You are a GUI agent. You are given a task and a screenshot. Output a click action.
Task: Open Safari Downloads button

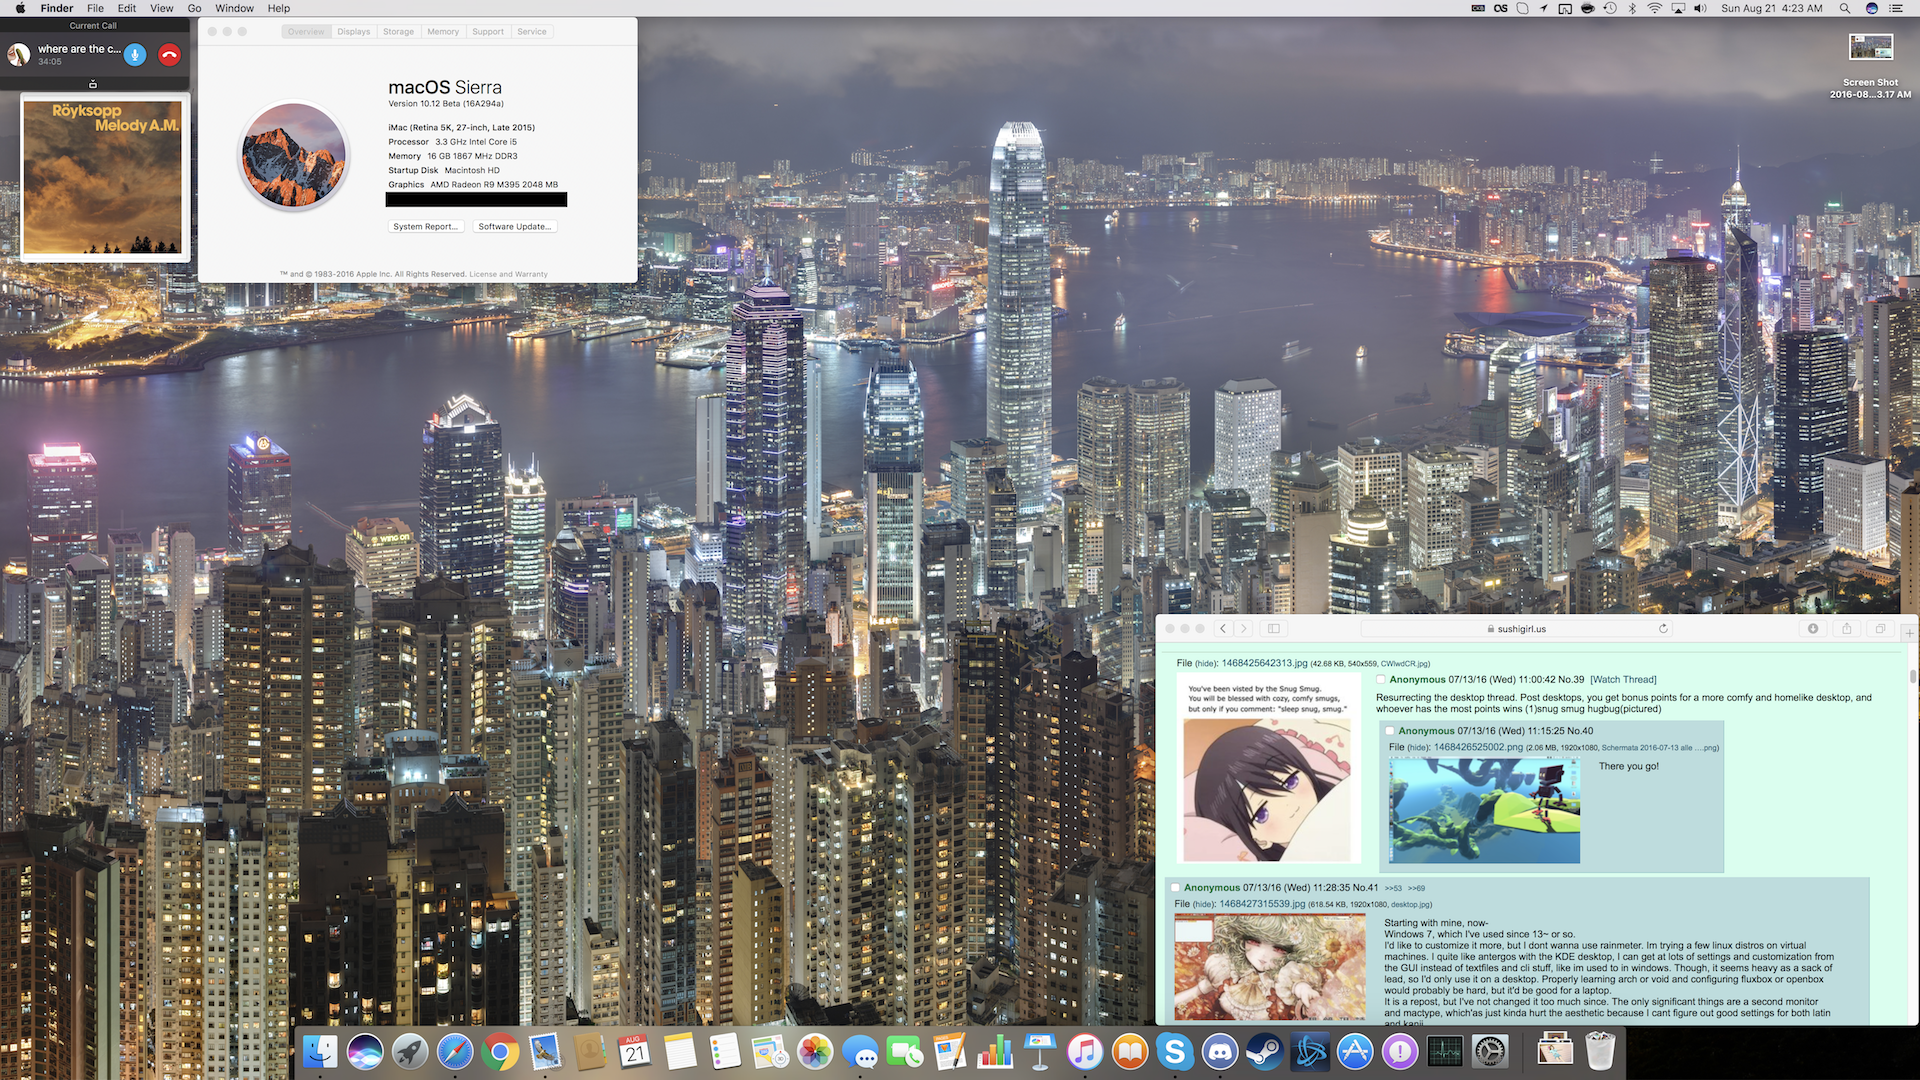(1813, 629)
